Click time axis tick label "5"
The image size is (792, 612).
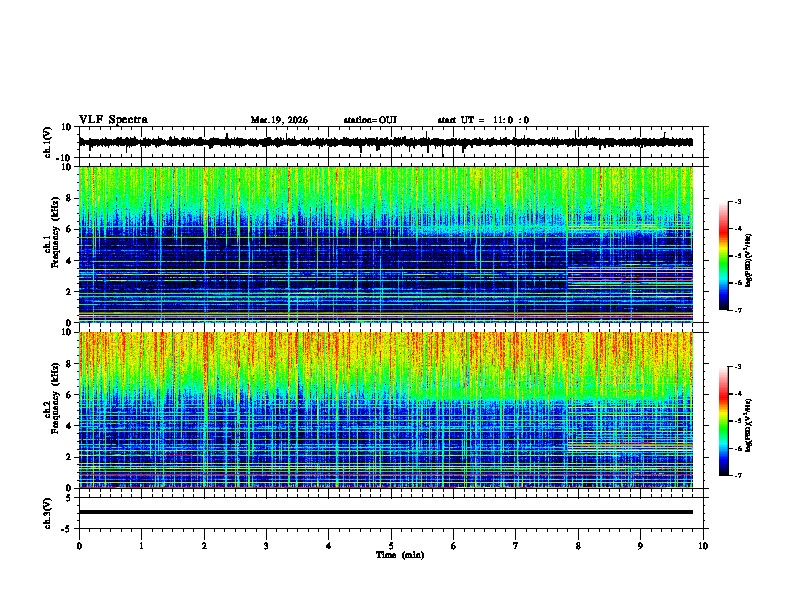coord(391,546)
